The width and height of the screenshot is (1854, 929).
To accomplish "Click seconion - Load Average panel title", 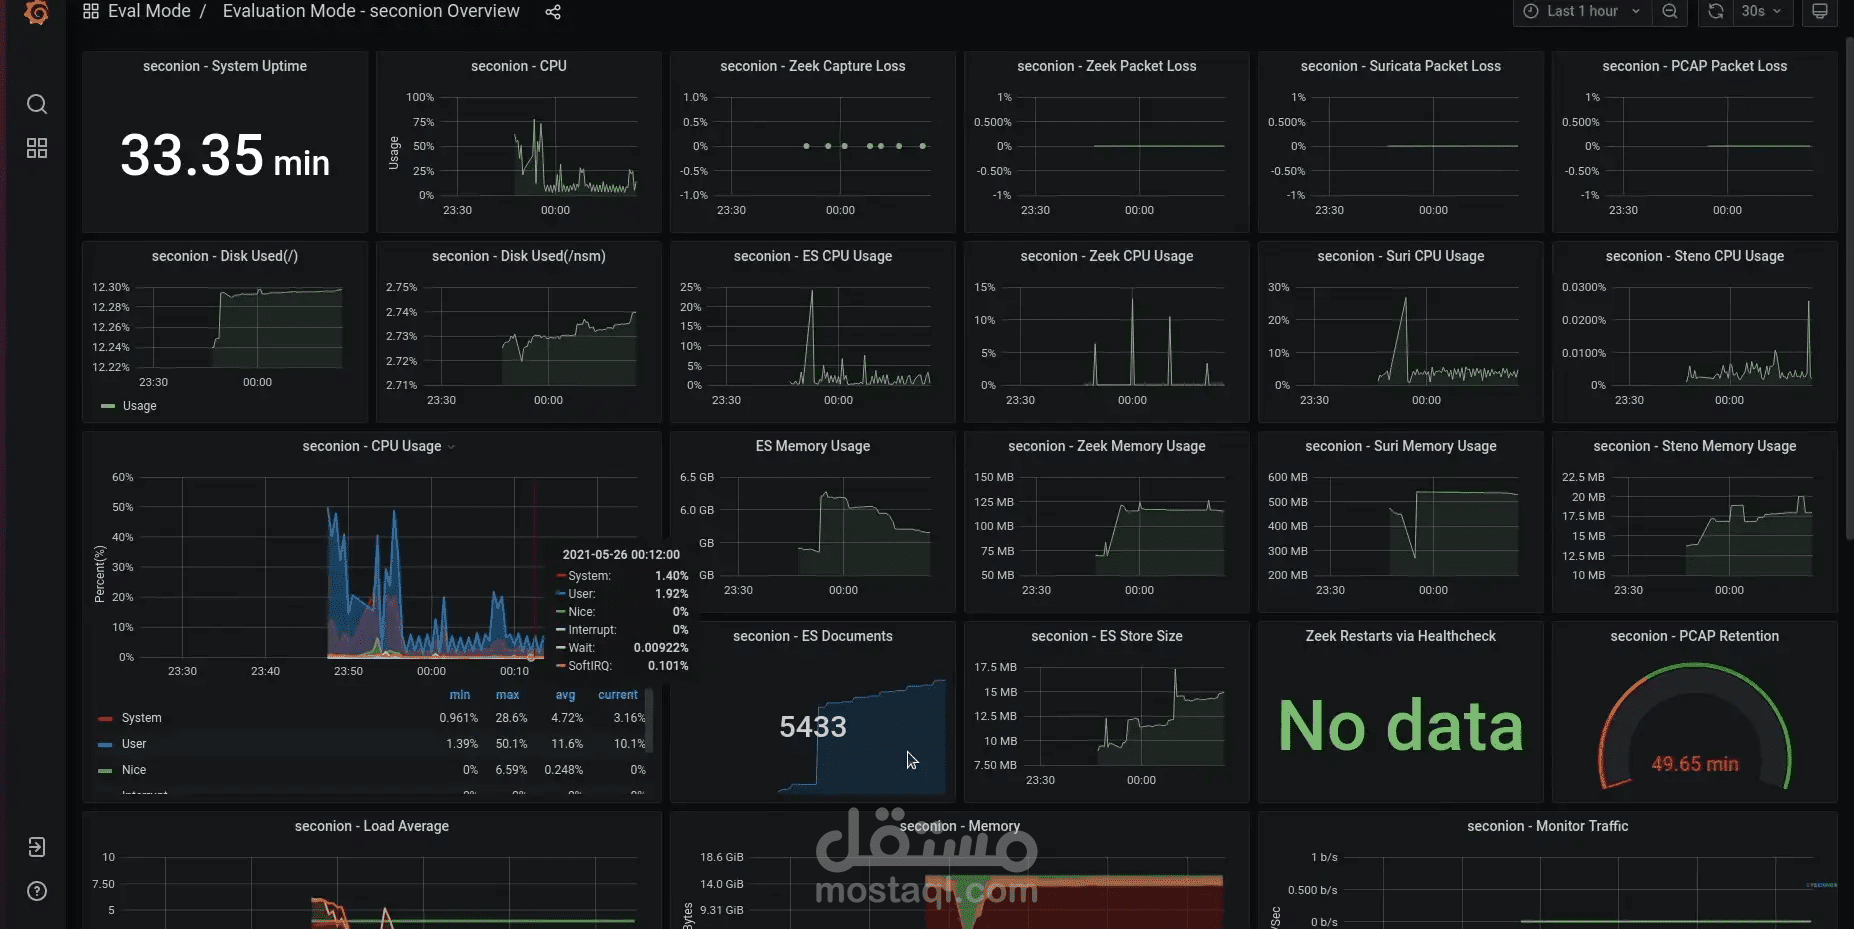I will pos(372,826).
